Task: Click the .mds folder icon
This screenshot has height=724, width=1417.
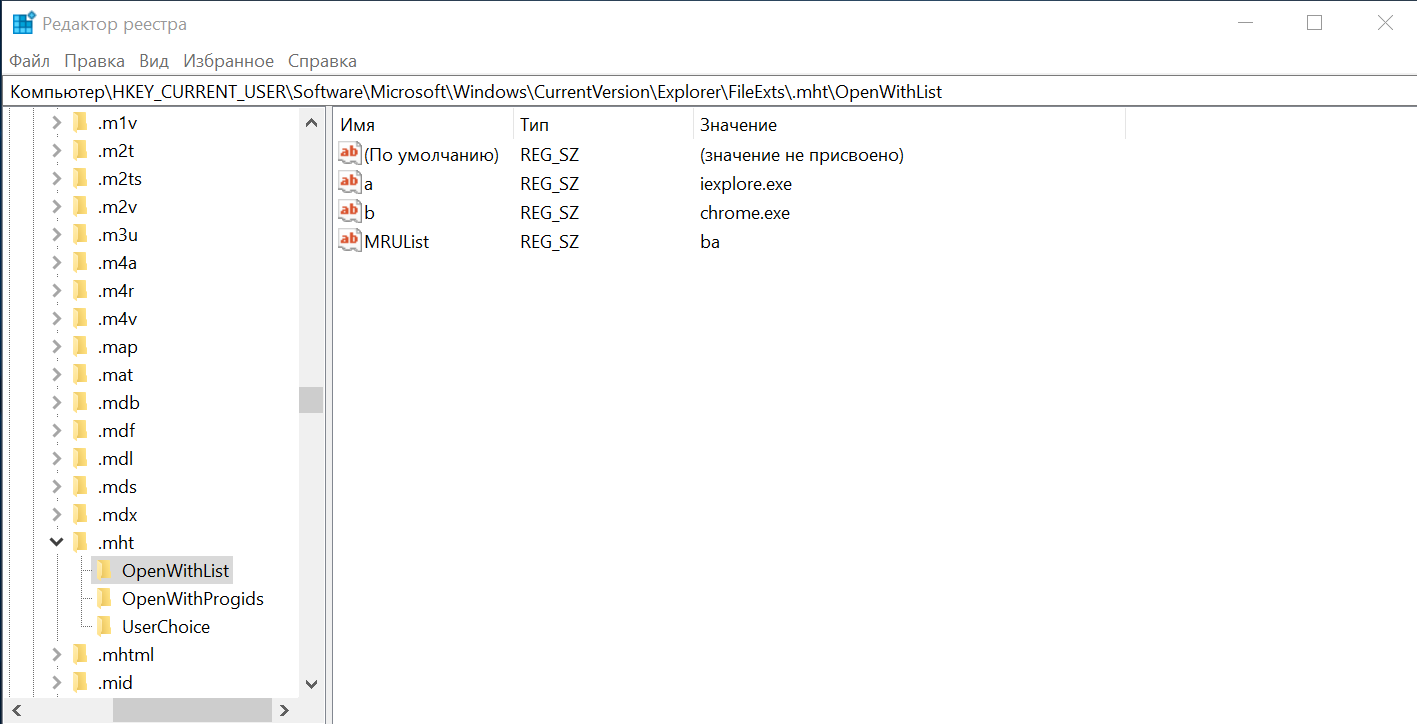Action: pos(81,487)
